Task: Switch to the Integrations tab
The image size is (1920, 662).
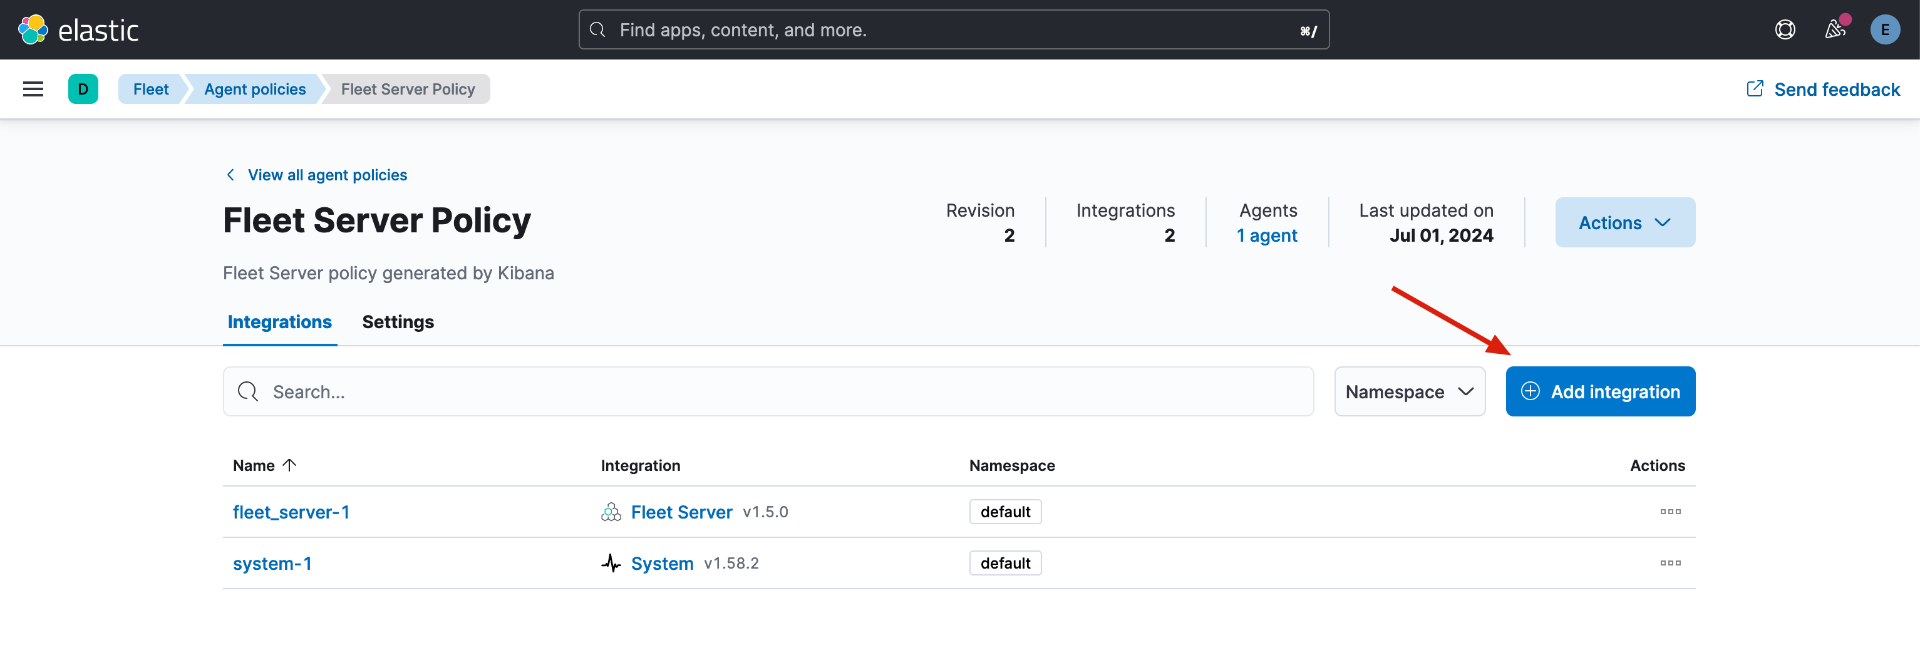Action: (x=280, y=322)
